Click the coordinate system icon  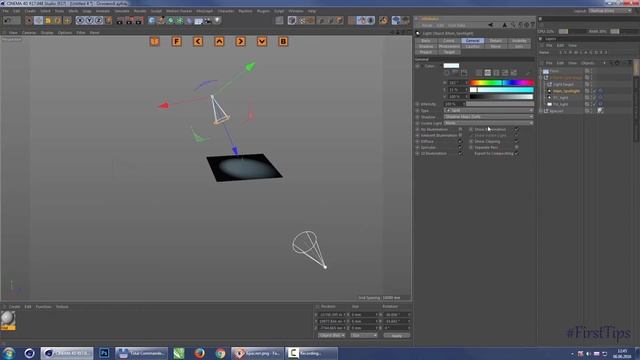(109, 20)
